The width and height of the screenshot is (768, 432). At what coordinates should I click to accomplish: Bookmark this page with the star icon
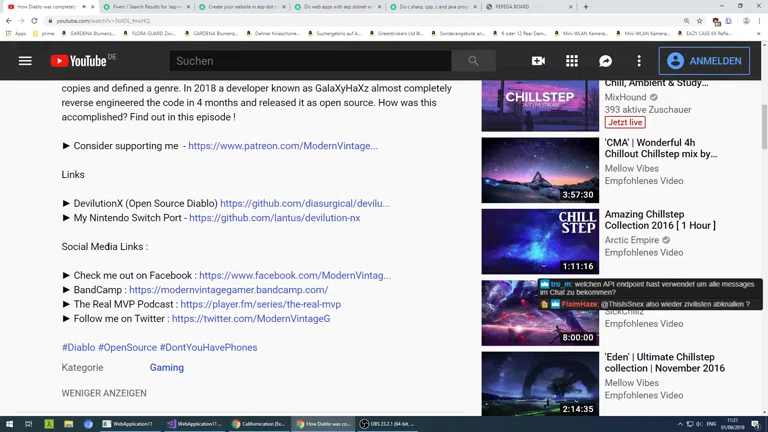click(699, 21)
